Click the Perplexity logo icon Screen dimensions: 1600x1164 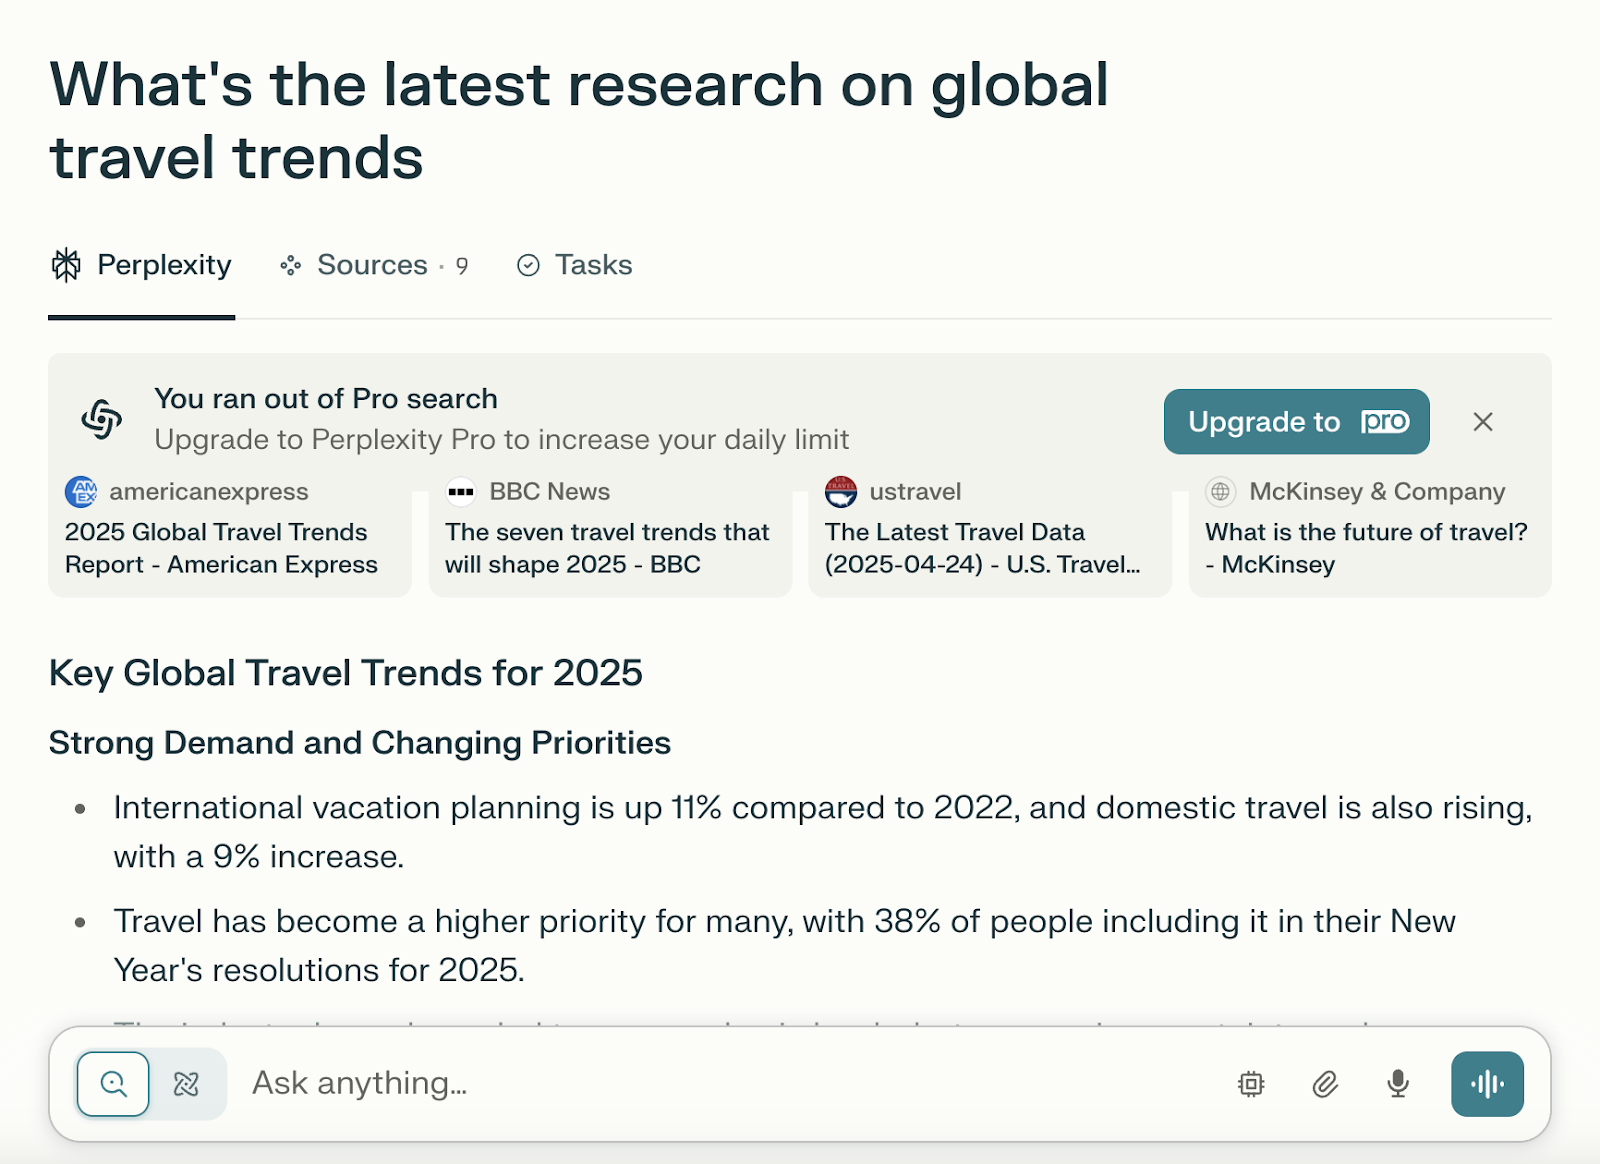(66, 265)
